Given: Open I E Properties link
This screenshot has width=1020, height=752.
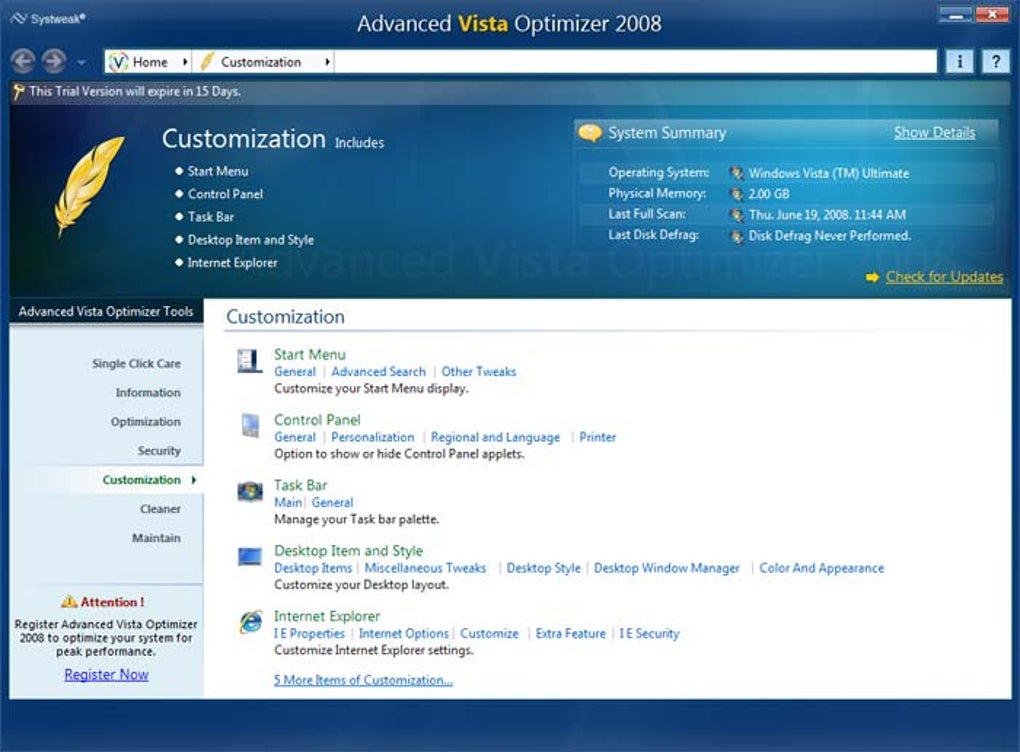Looking at the screenshot, I should point(309,634).
